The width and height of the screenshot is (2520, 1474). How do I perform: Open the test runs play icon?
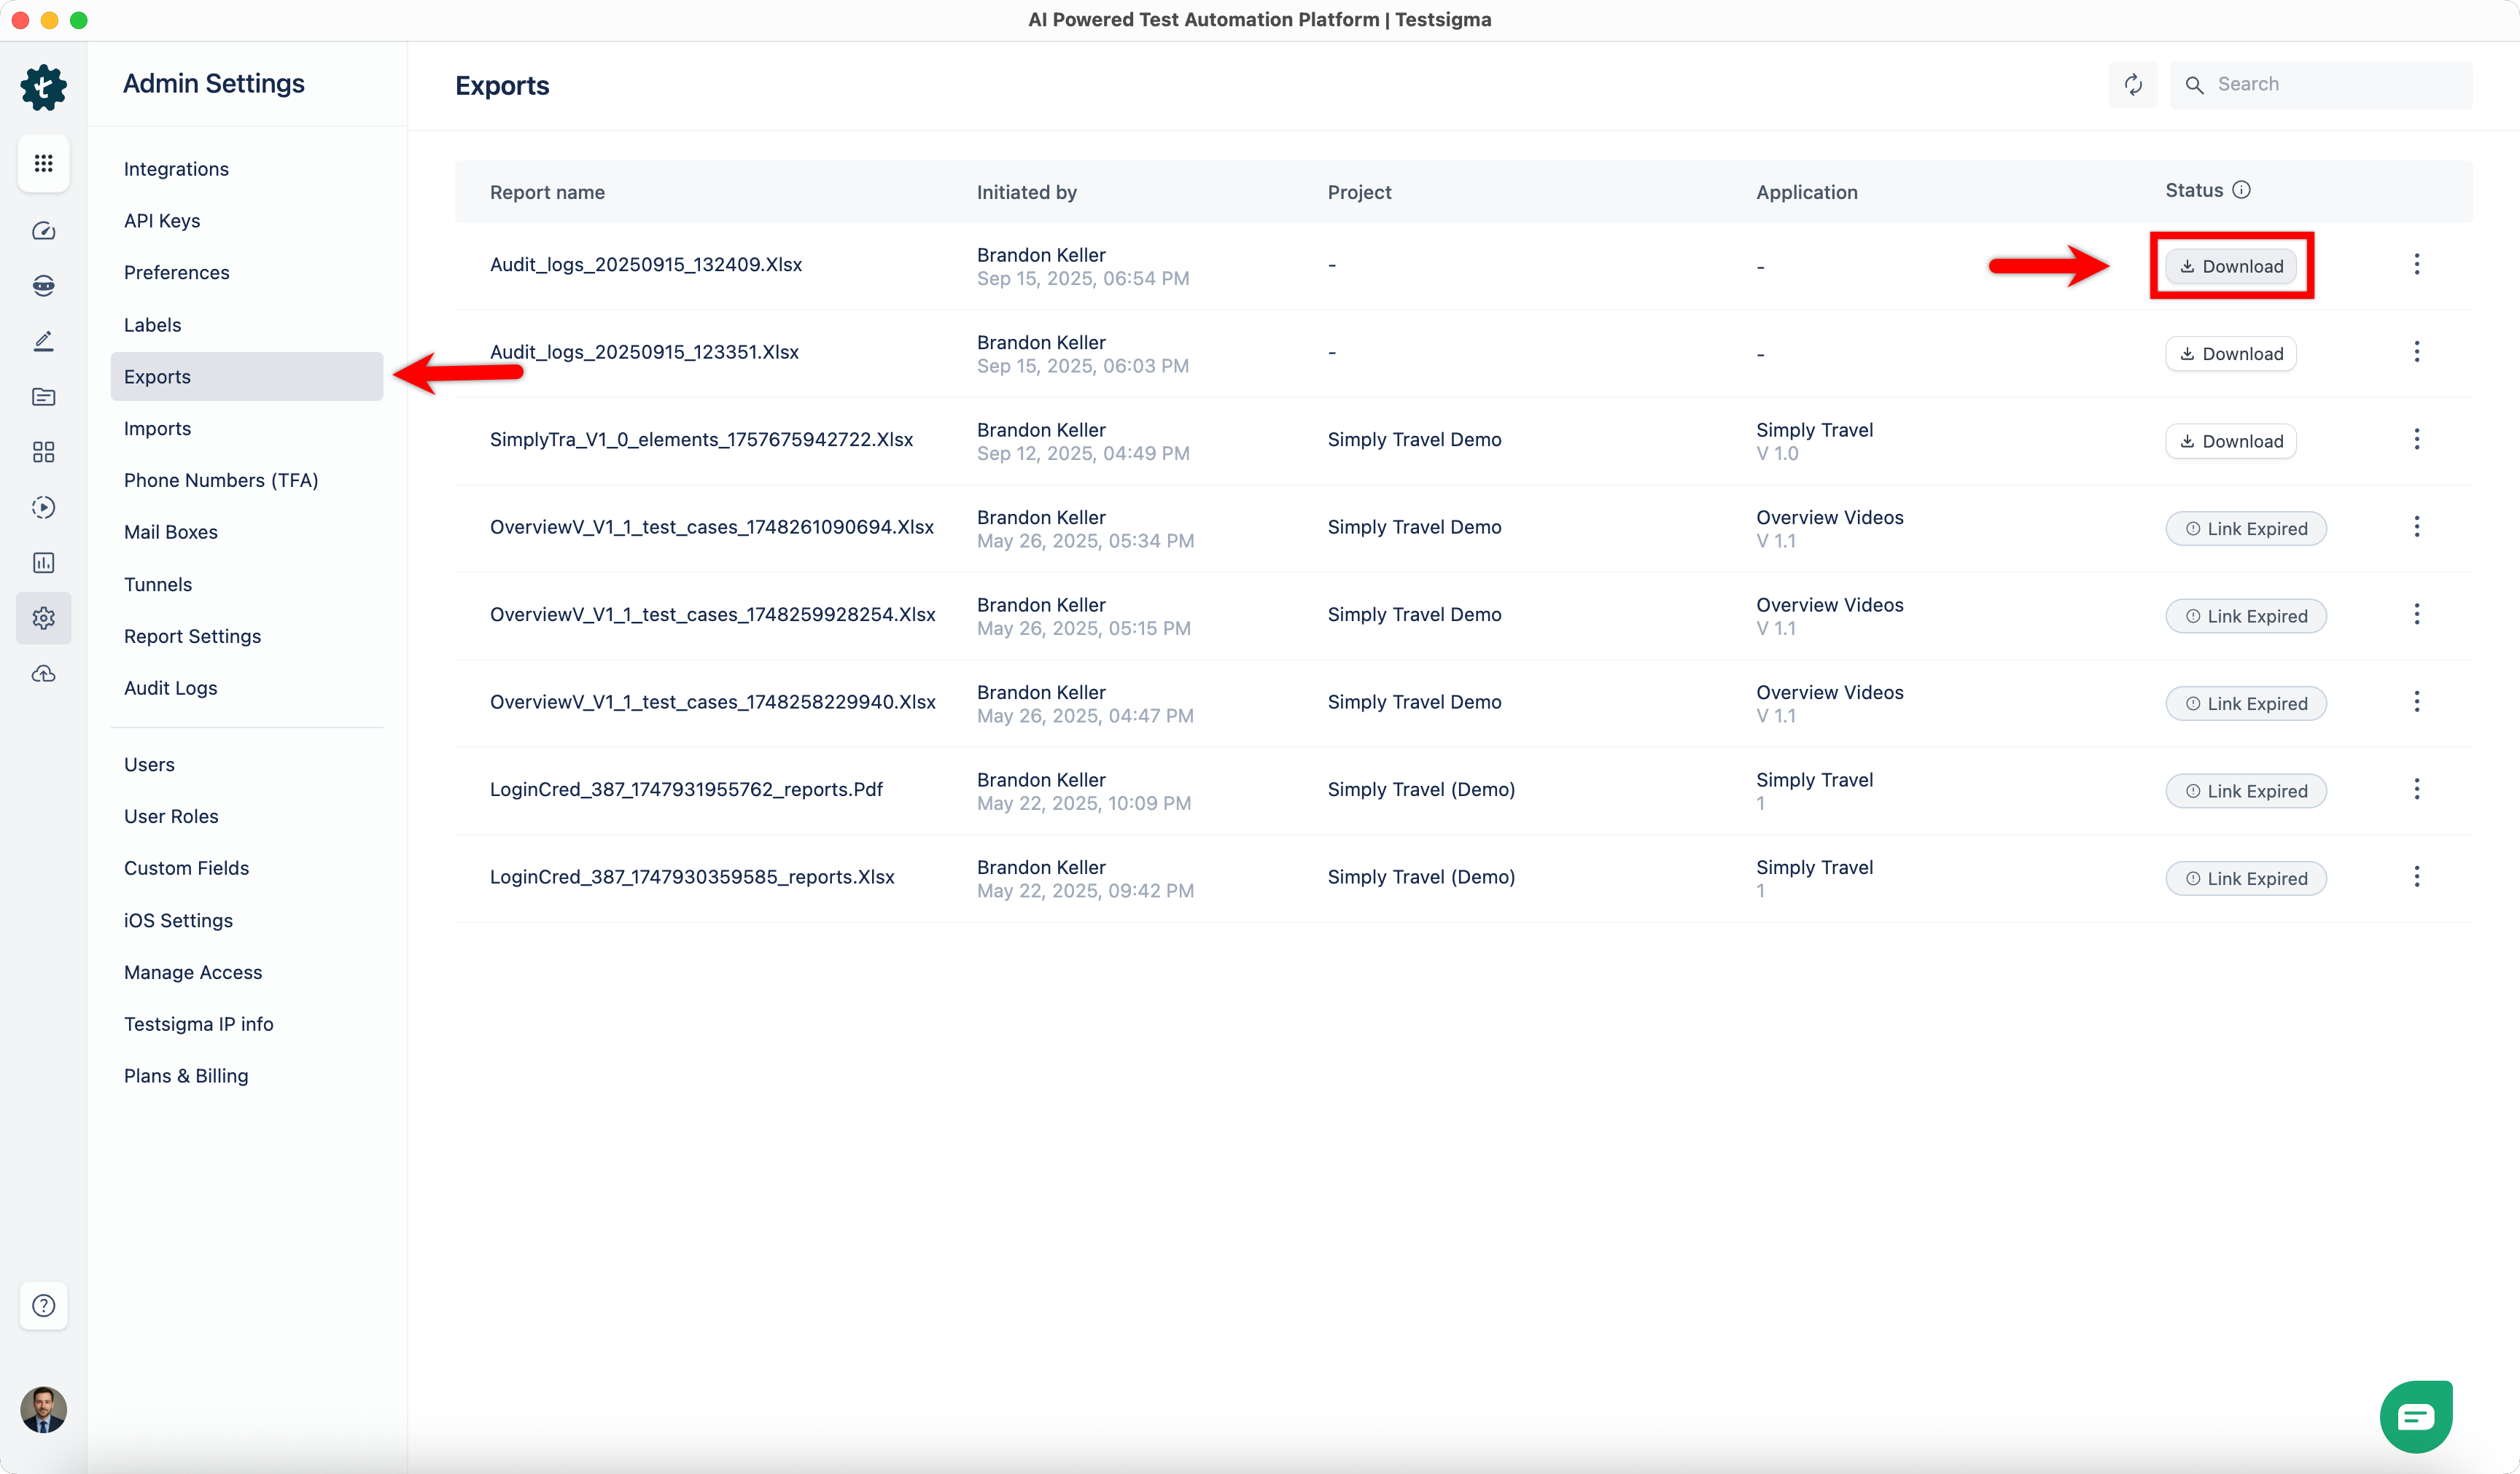tap(43, 507)
